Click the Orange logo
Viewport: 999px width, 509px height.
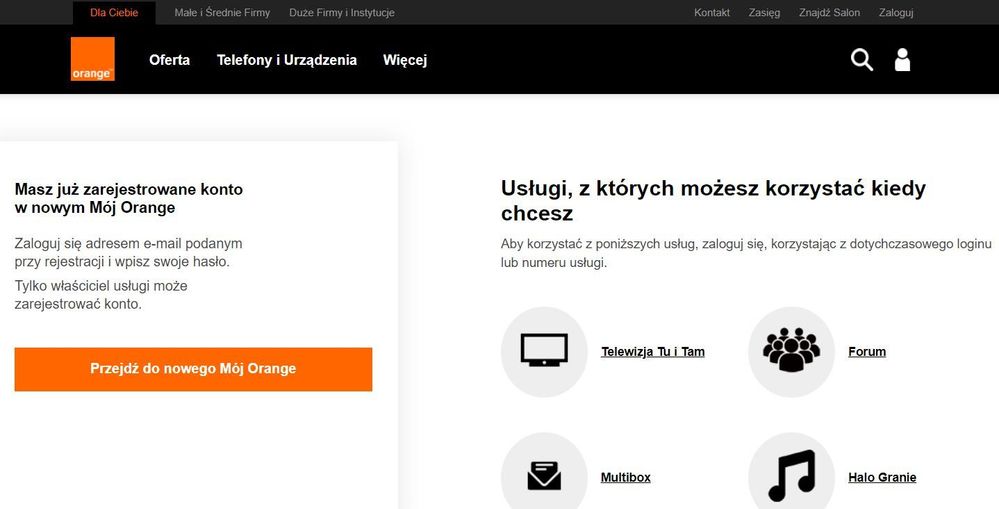[92, 59]
